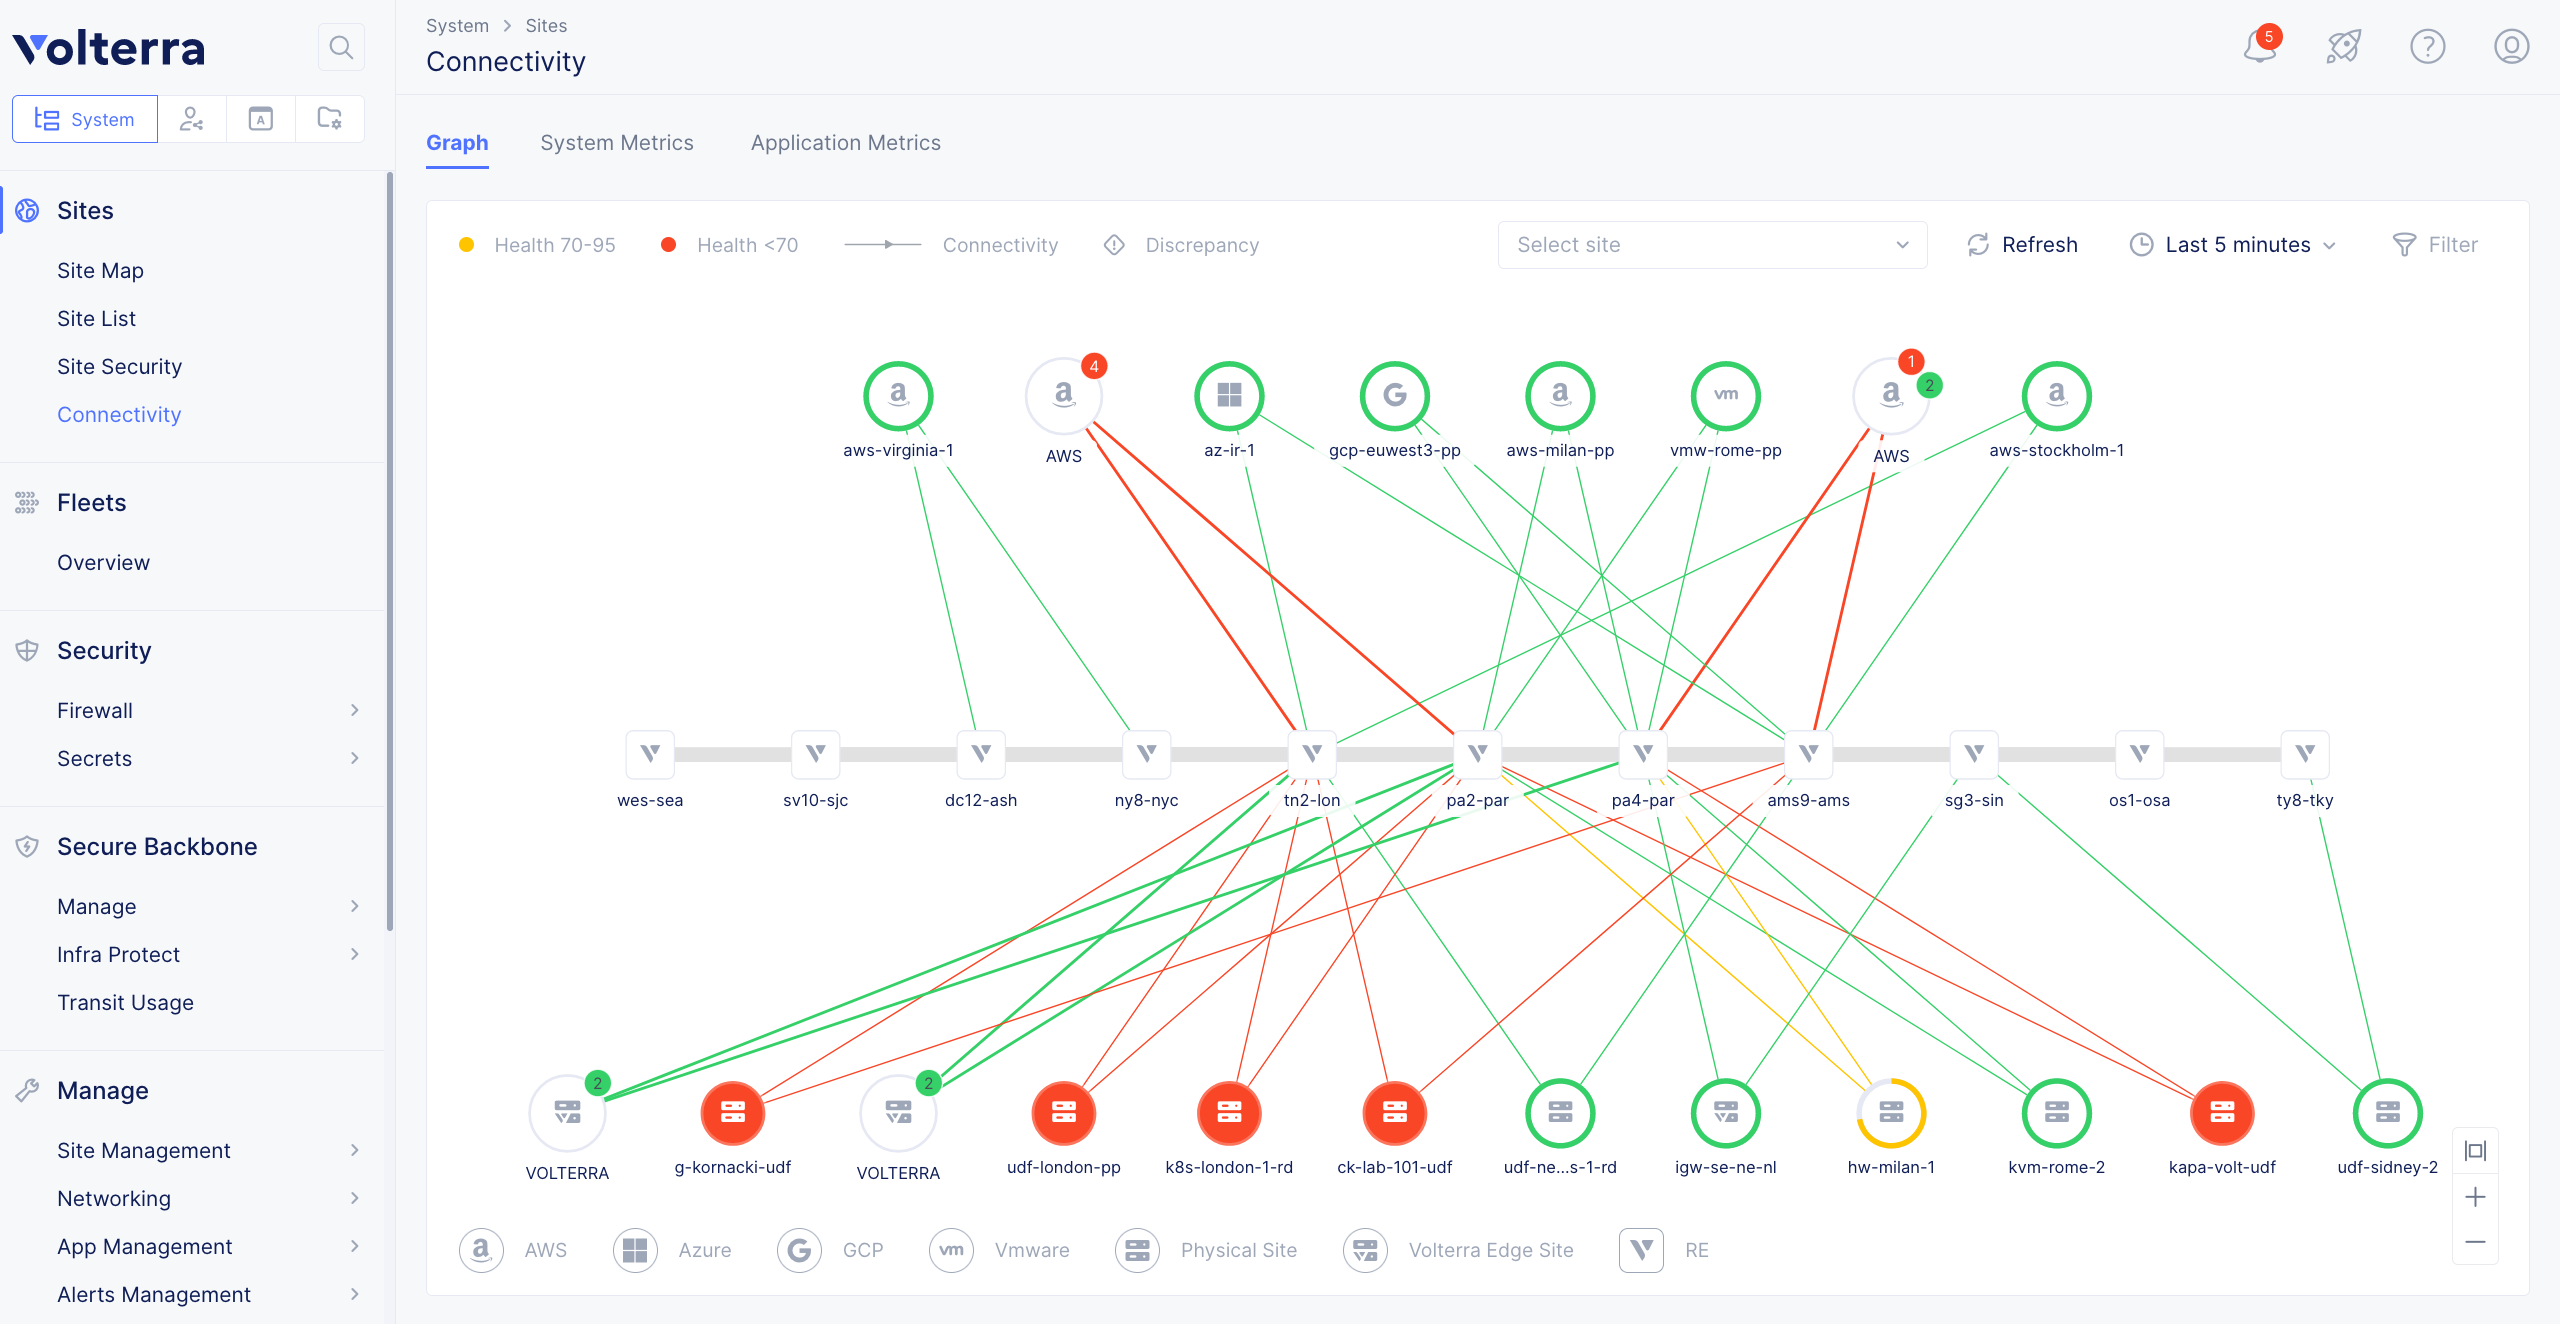Zoom in the graph with plus icon
Screen dimensions: 2560x1324
click(x=2475, y=1197)
